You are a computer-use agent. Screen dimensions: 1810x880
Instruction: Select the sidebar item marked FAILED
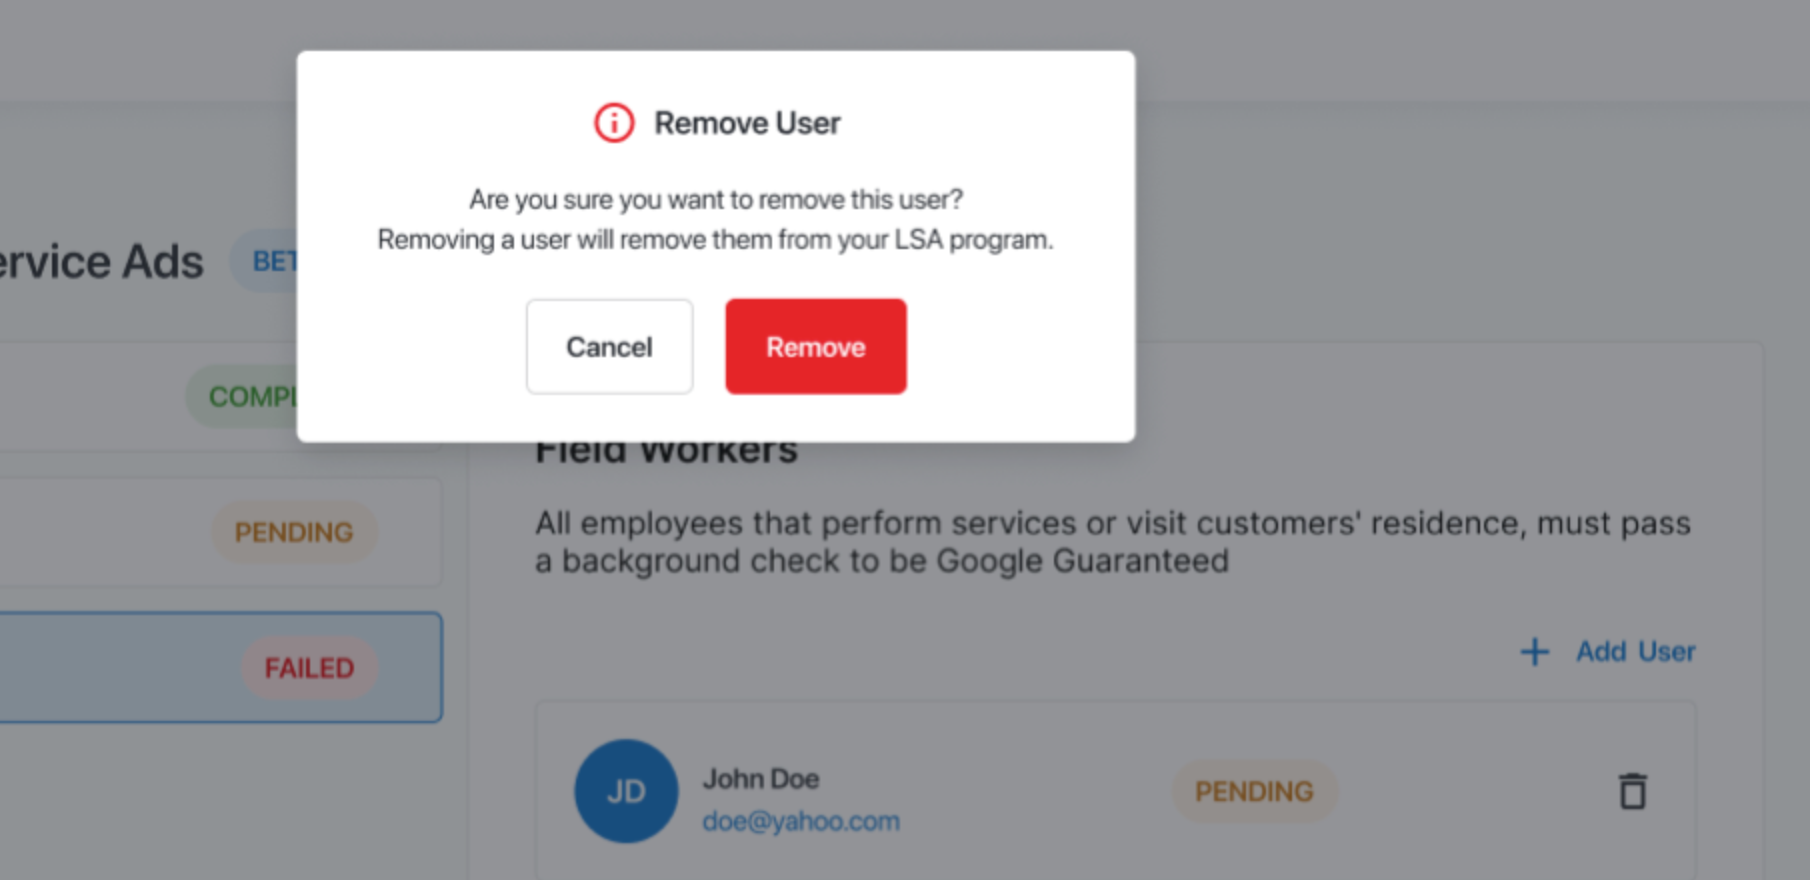click(220, 667)
